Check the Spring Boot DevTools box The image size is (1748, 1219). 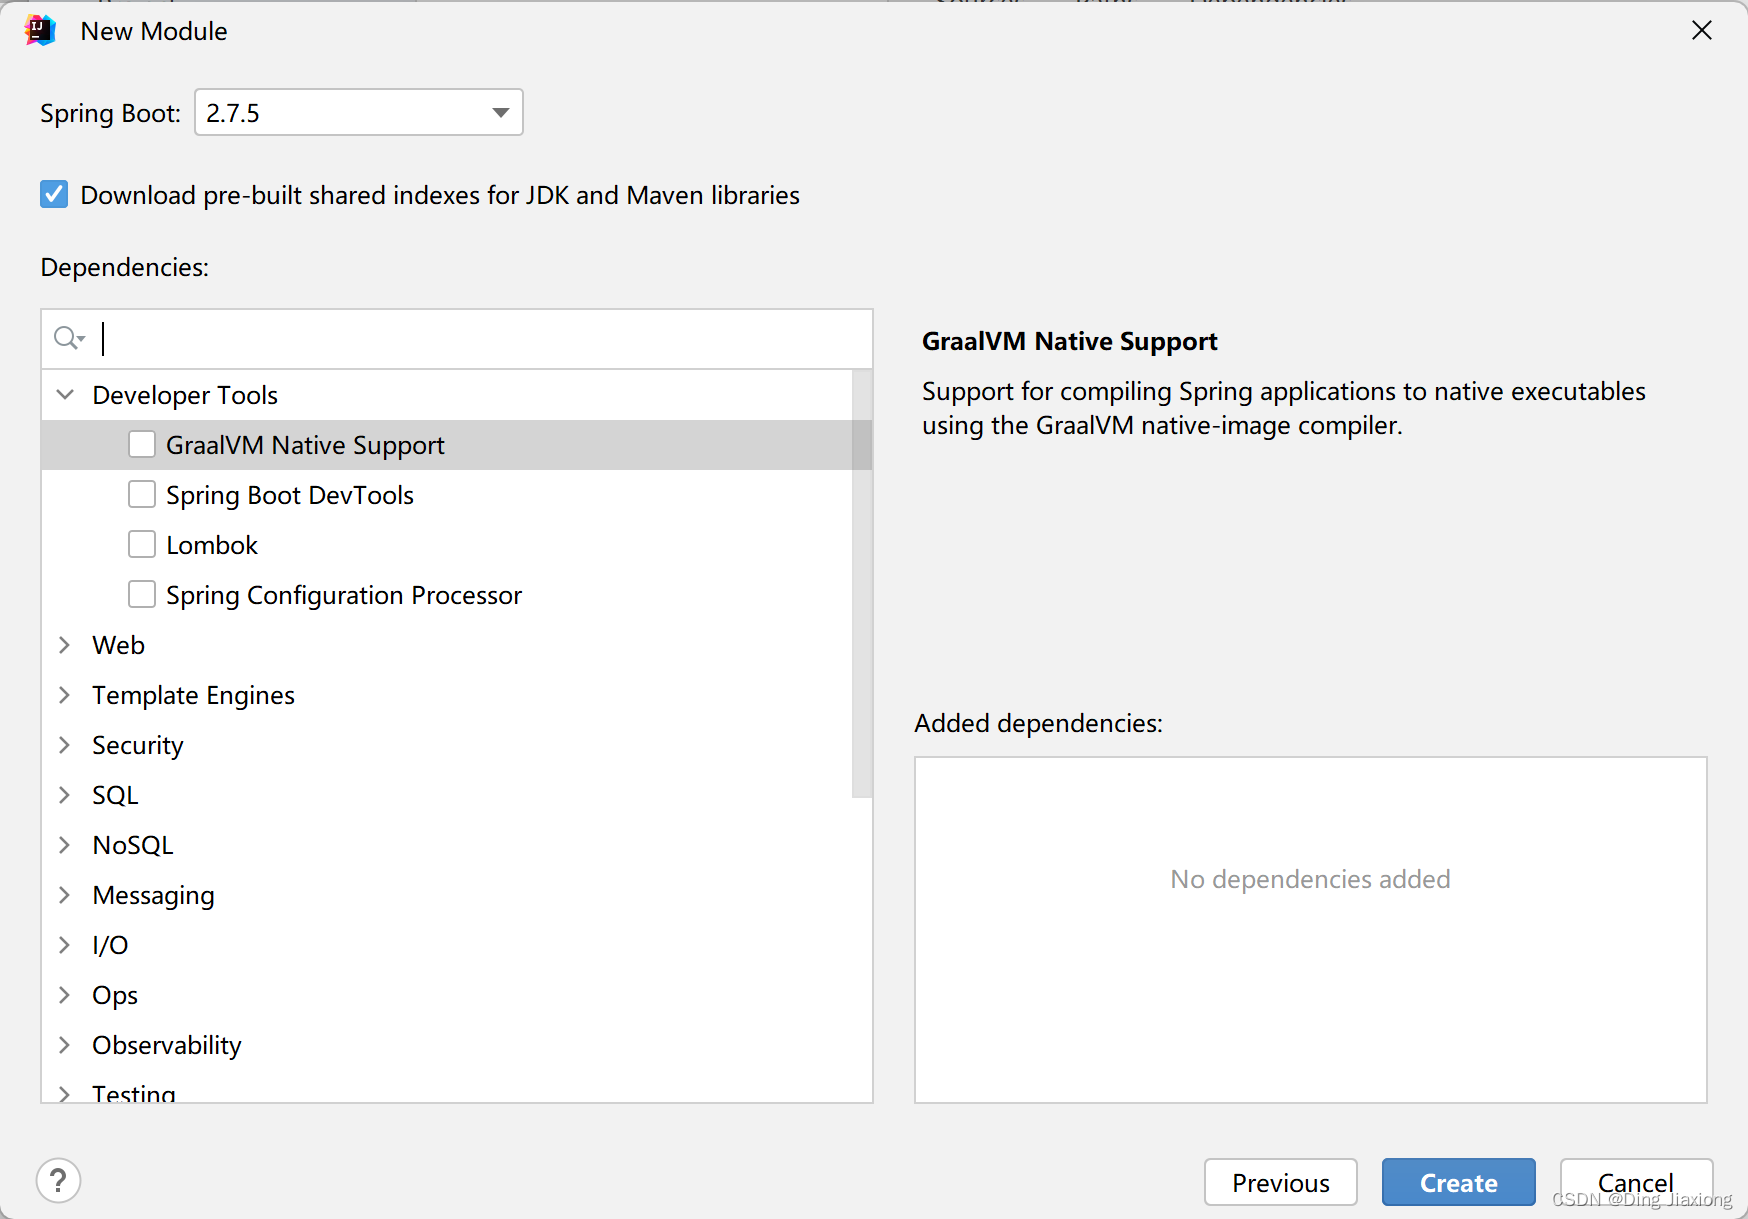point(142,494)
